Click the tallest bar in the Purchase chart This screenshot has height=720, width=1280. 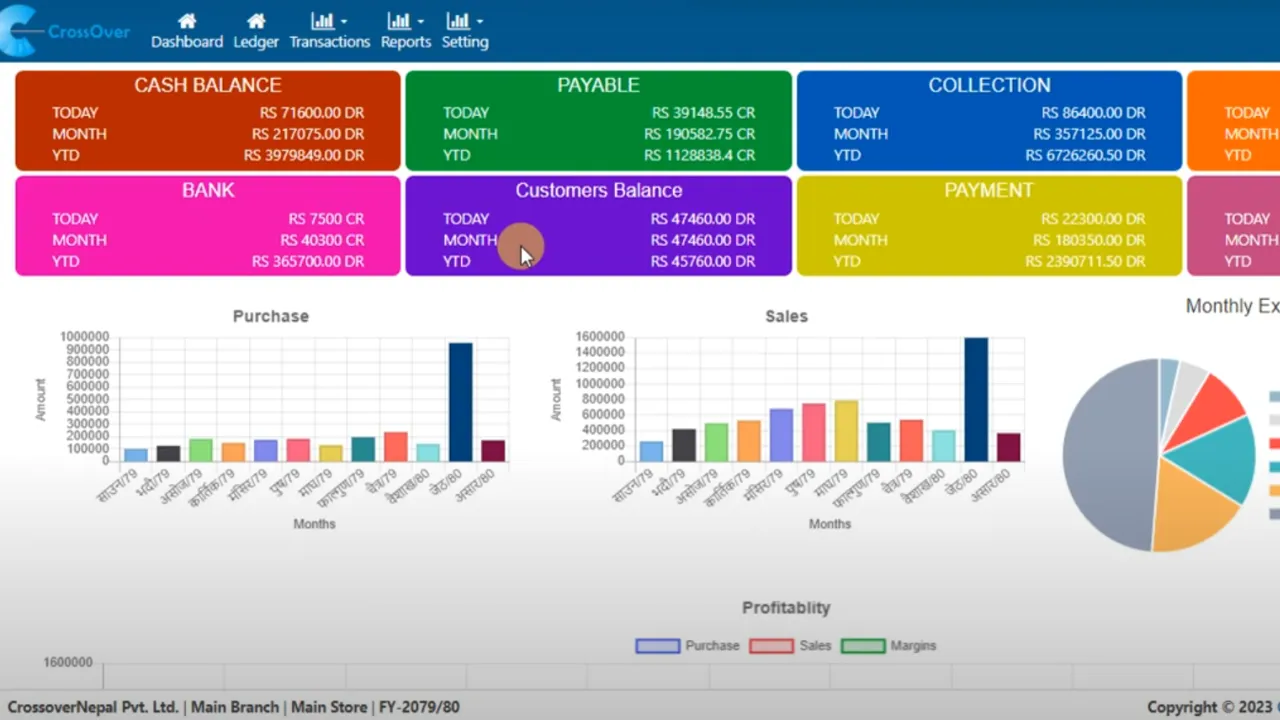[460, 400]
